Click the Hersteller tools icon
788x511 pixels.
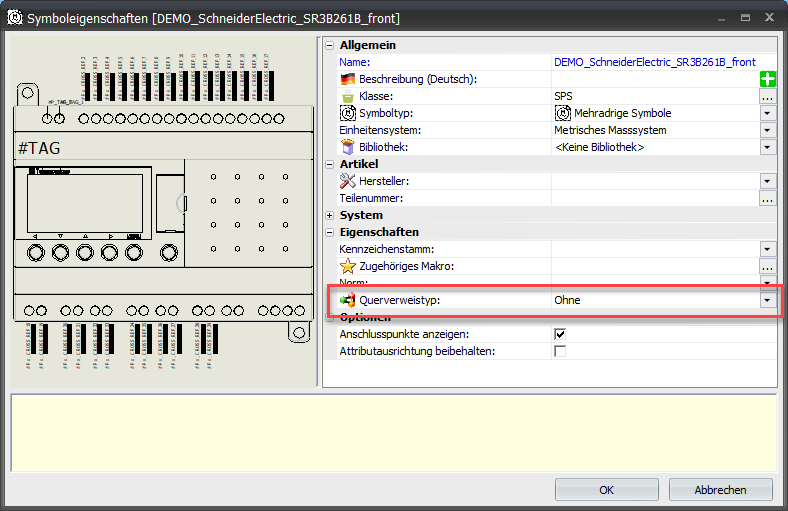[348, 181]
